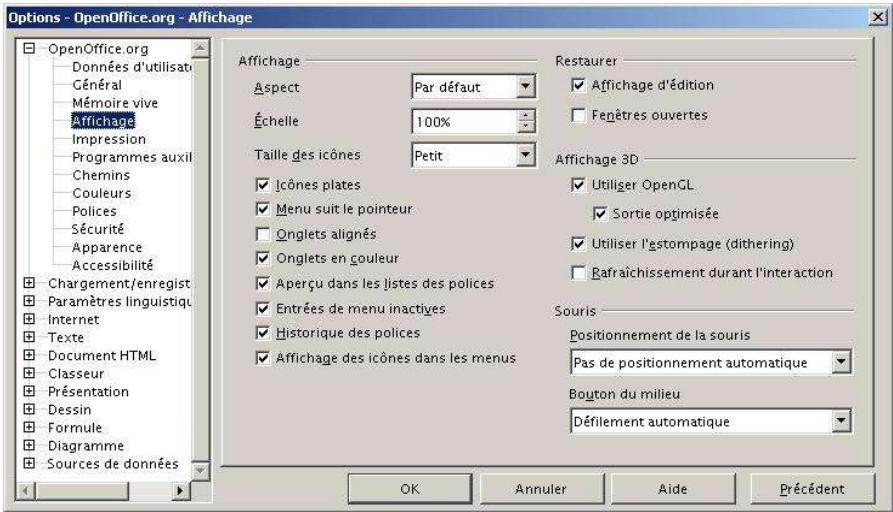Viewport: 893px width, 512px height.
Task: Open the Polices settings page
Action: point(94,211)
